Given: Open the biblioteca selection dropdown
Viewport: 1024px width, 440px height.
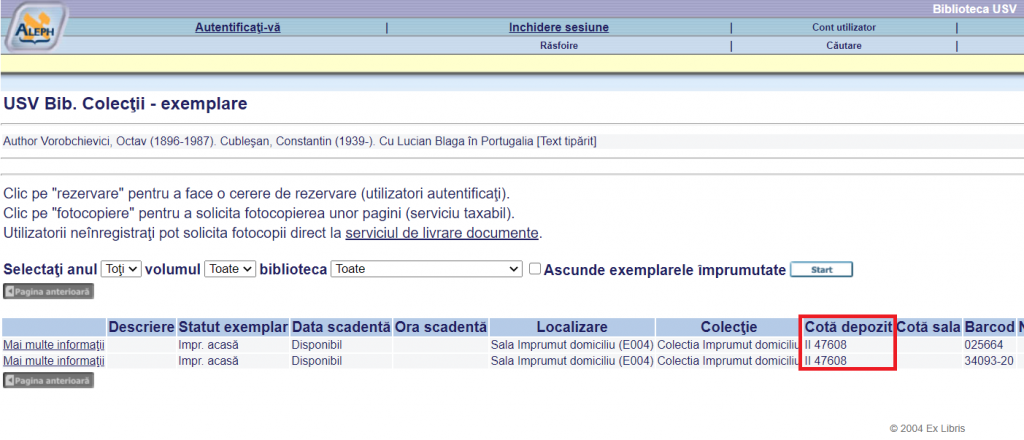Looking at the screenshot, I should point(426,269).
